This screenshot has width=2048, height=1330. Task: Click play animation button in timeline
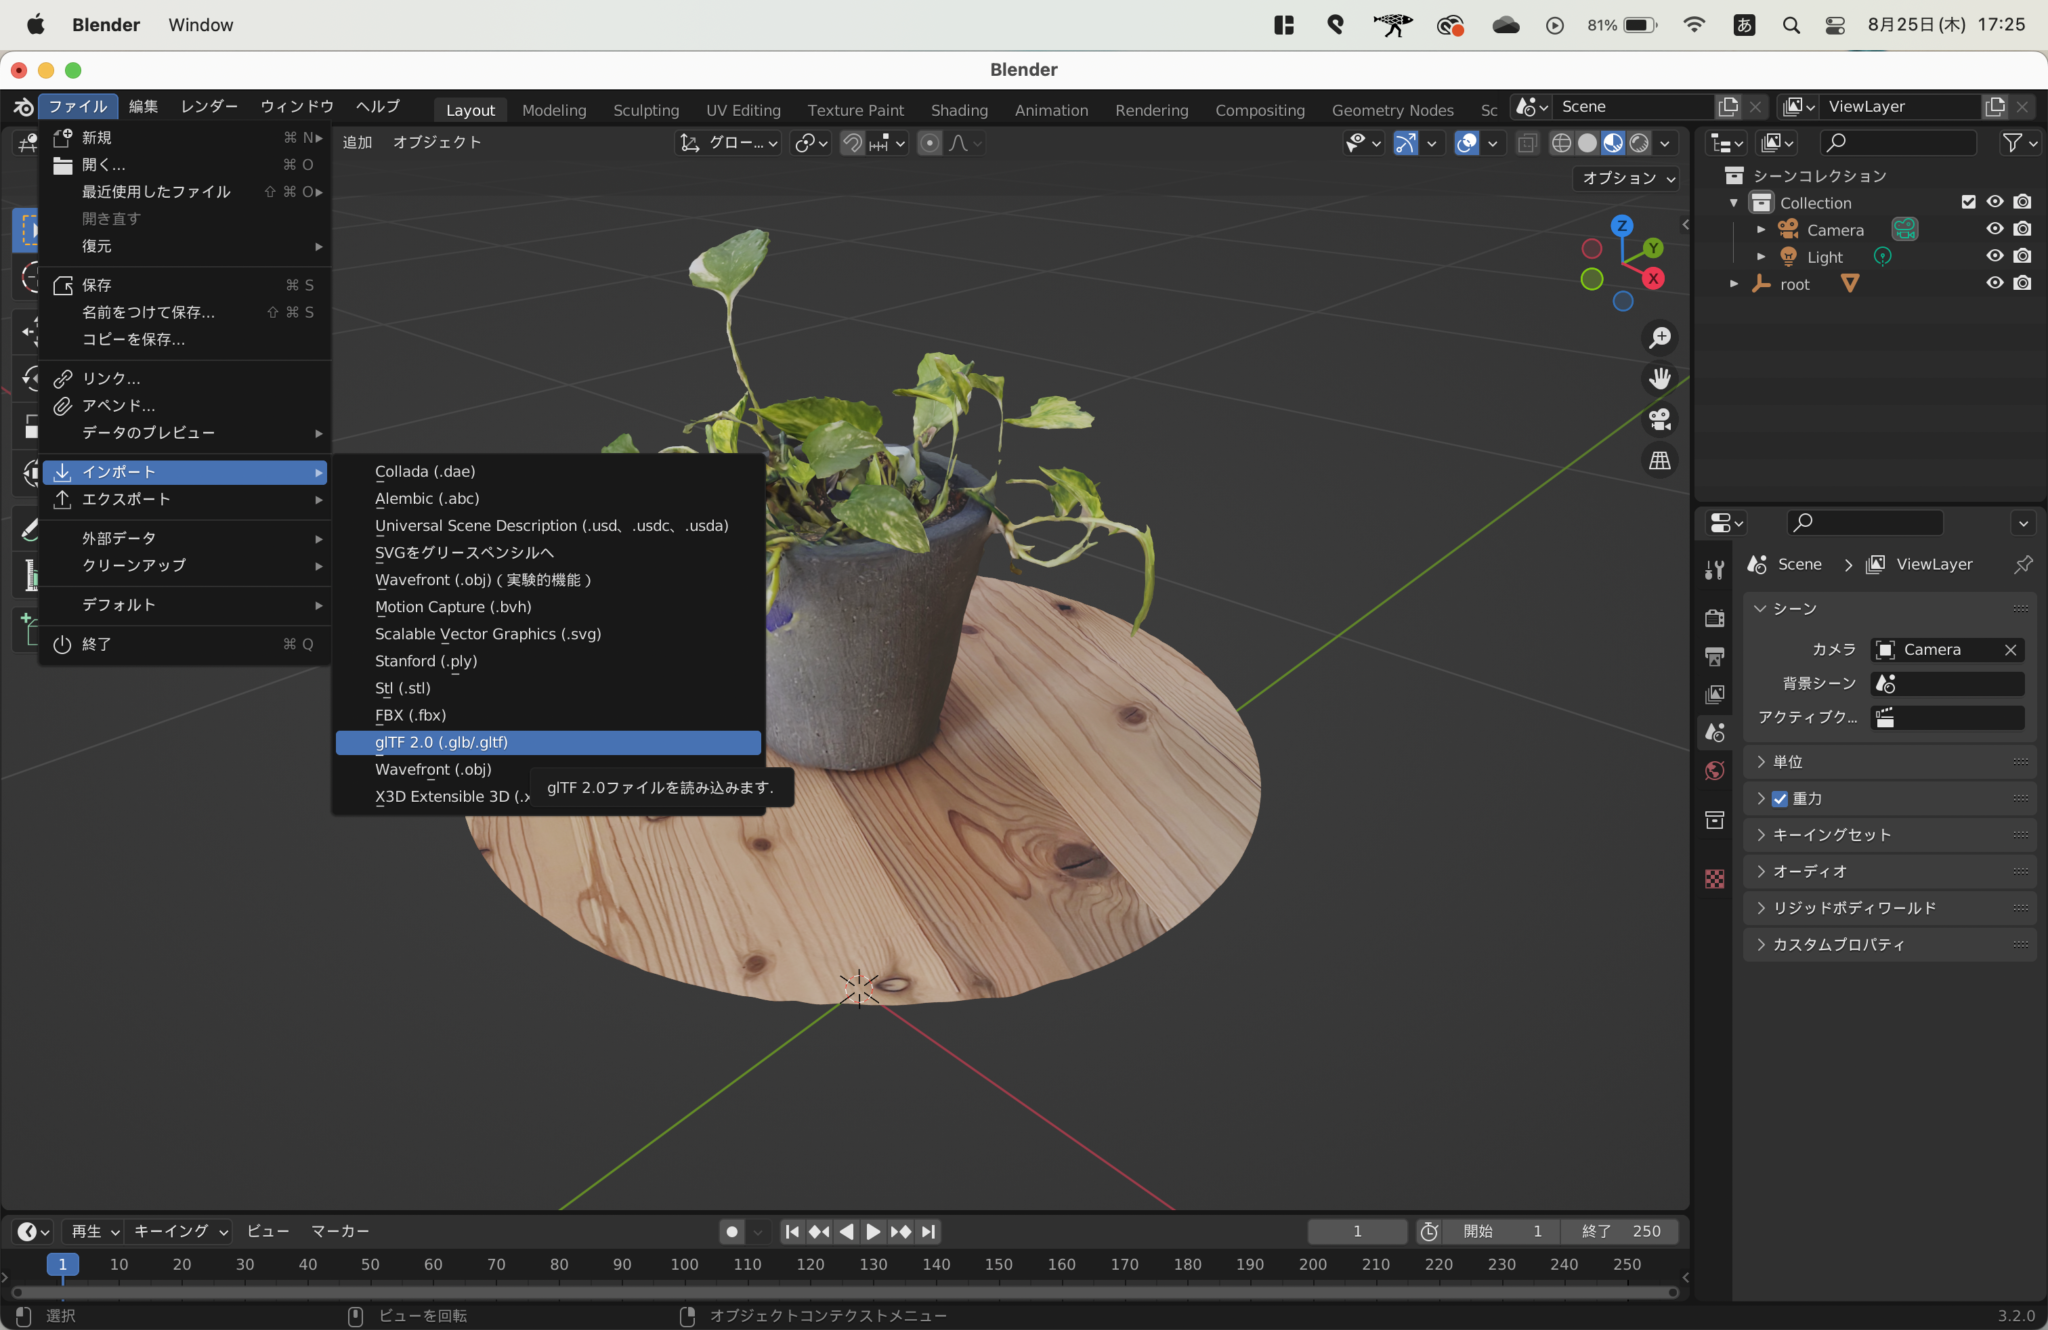point(873,1232)
